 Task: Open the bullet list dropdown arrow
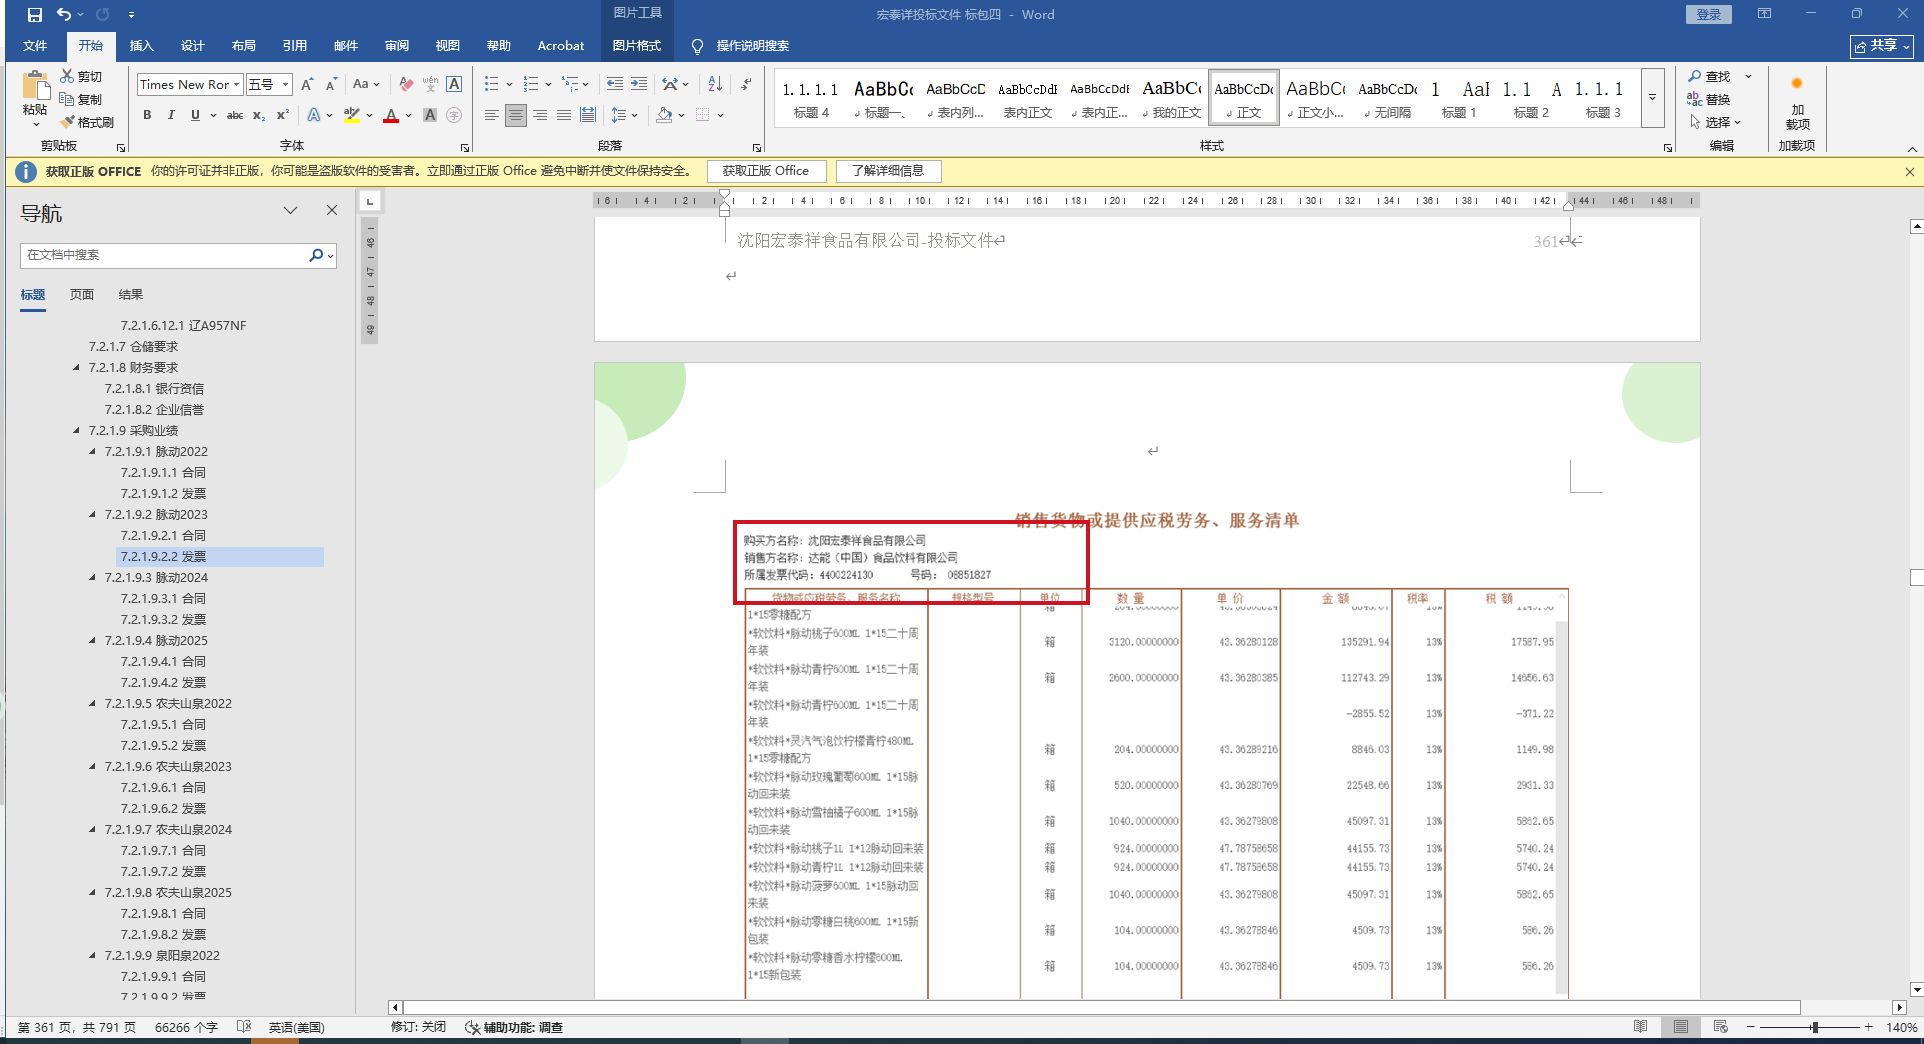[x=509, y=85]
